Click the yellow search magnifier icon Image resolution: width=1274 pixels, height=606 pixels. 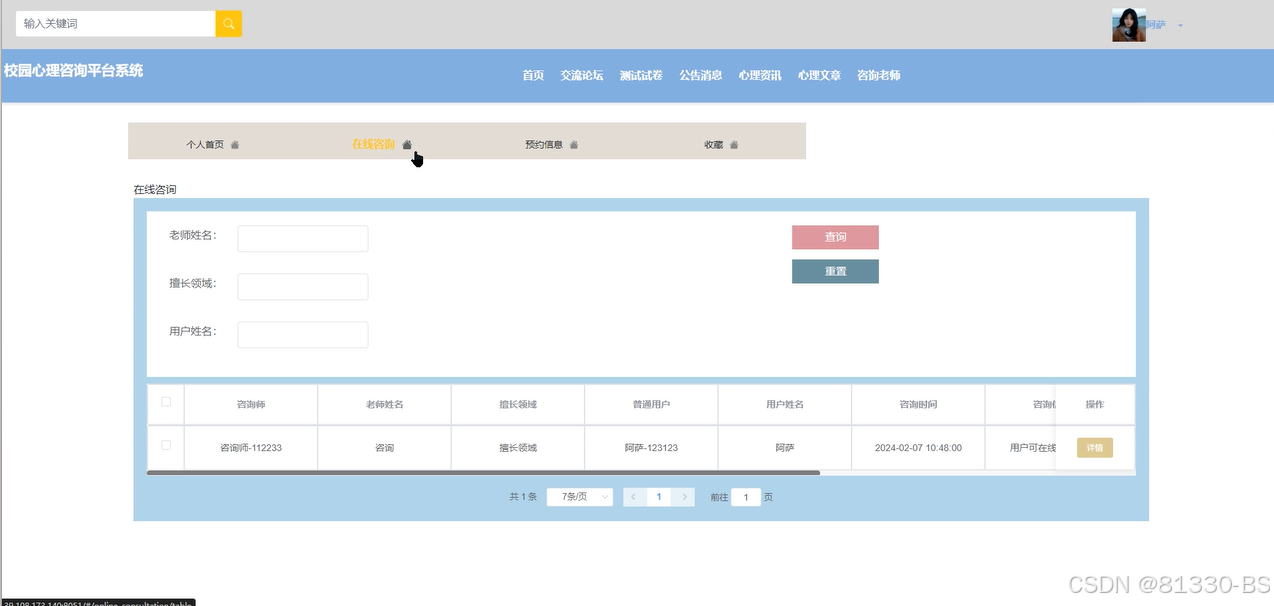click(229, 23)
